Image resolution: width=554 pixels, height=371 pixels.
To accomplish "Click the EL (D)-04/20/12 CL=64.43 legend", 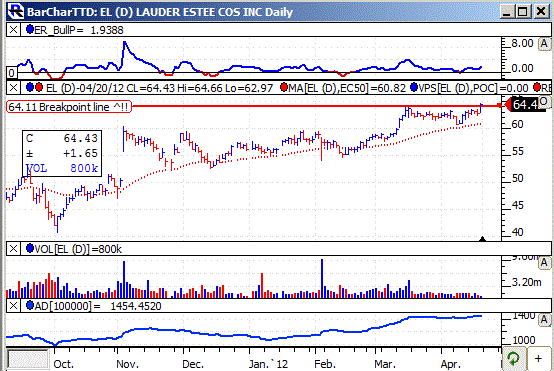I will pyautogui.click(x=159, y=88).
